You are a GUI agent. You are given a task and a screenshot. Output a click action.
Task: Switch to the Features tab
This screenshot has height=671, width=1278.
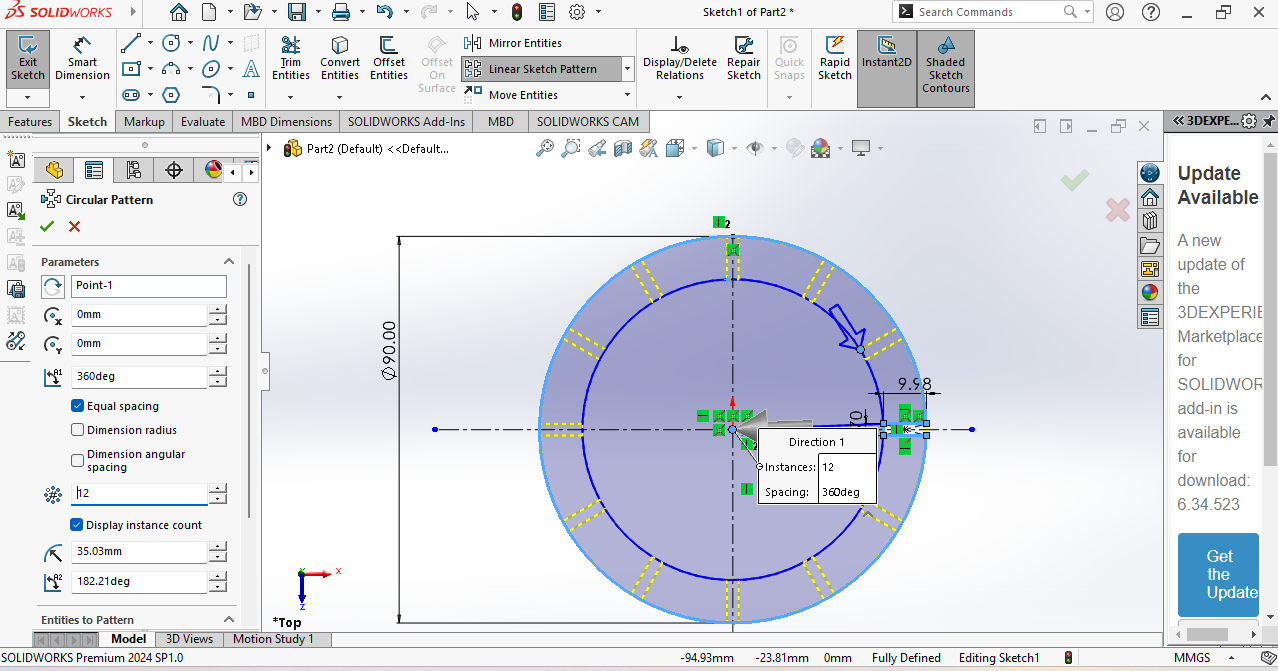(30, 122)
